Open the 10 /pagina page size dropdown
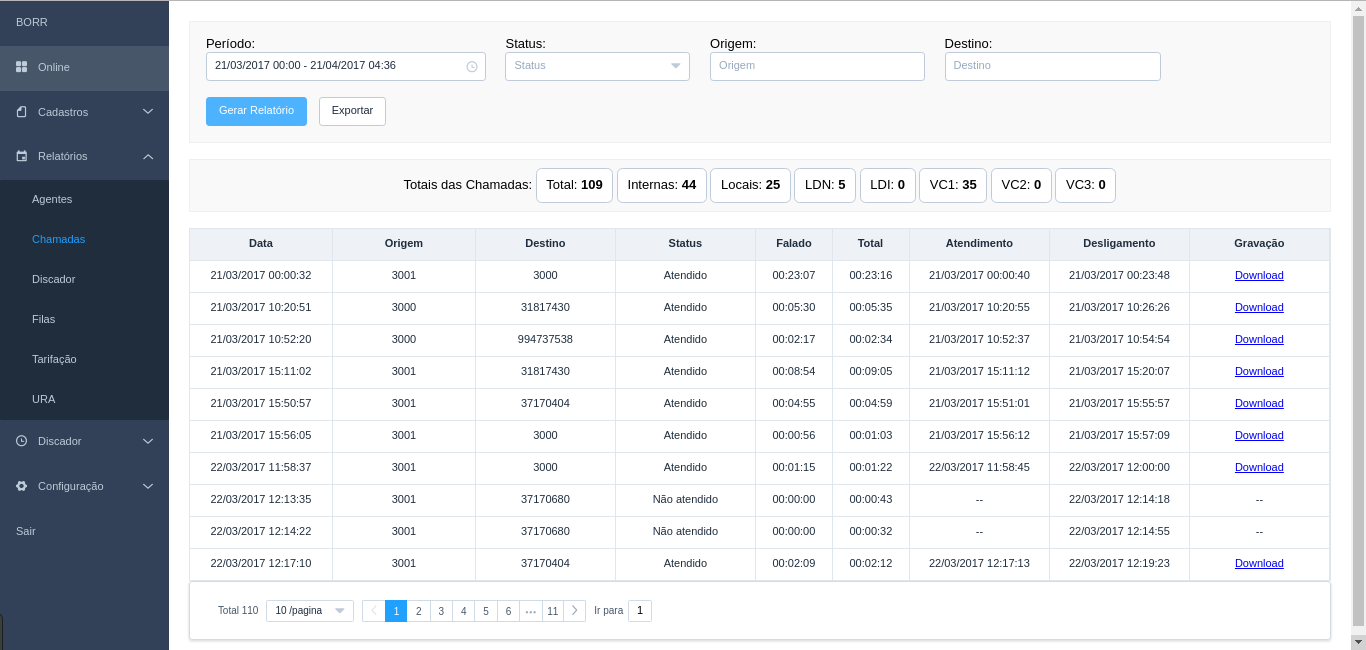Image resolution: width=1366 pixels, height=650 pixels. (309, 610)
